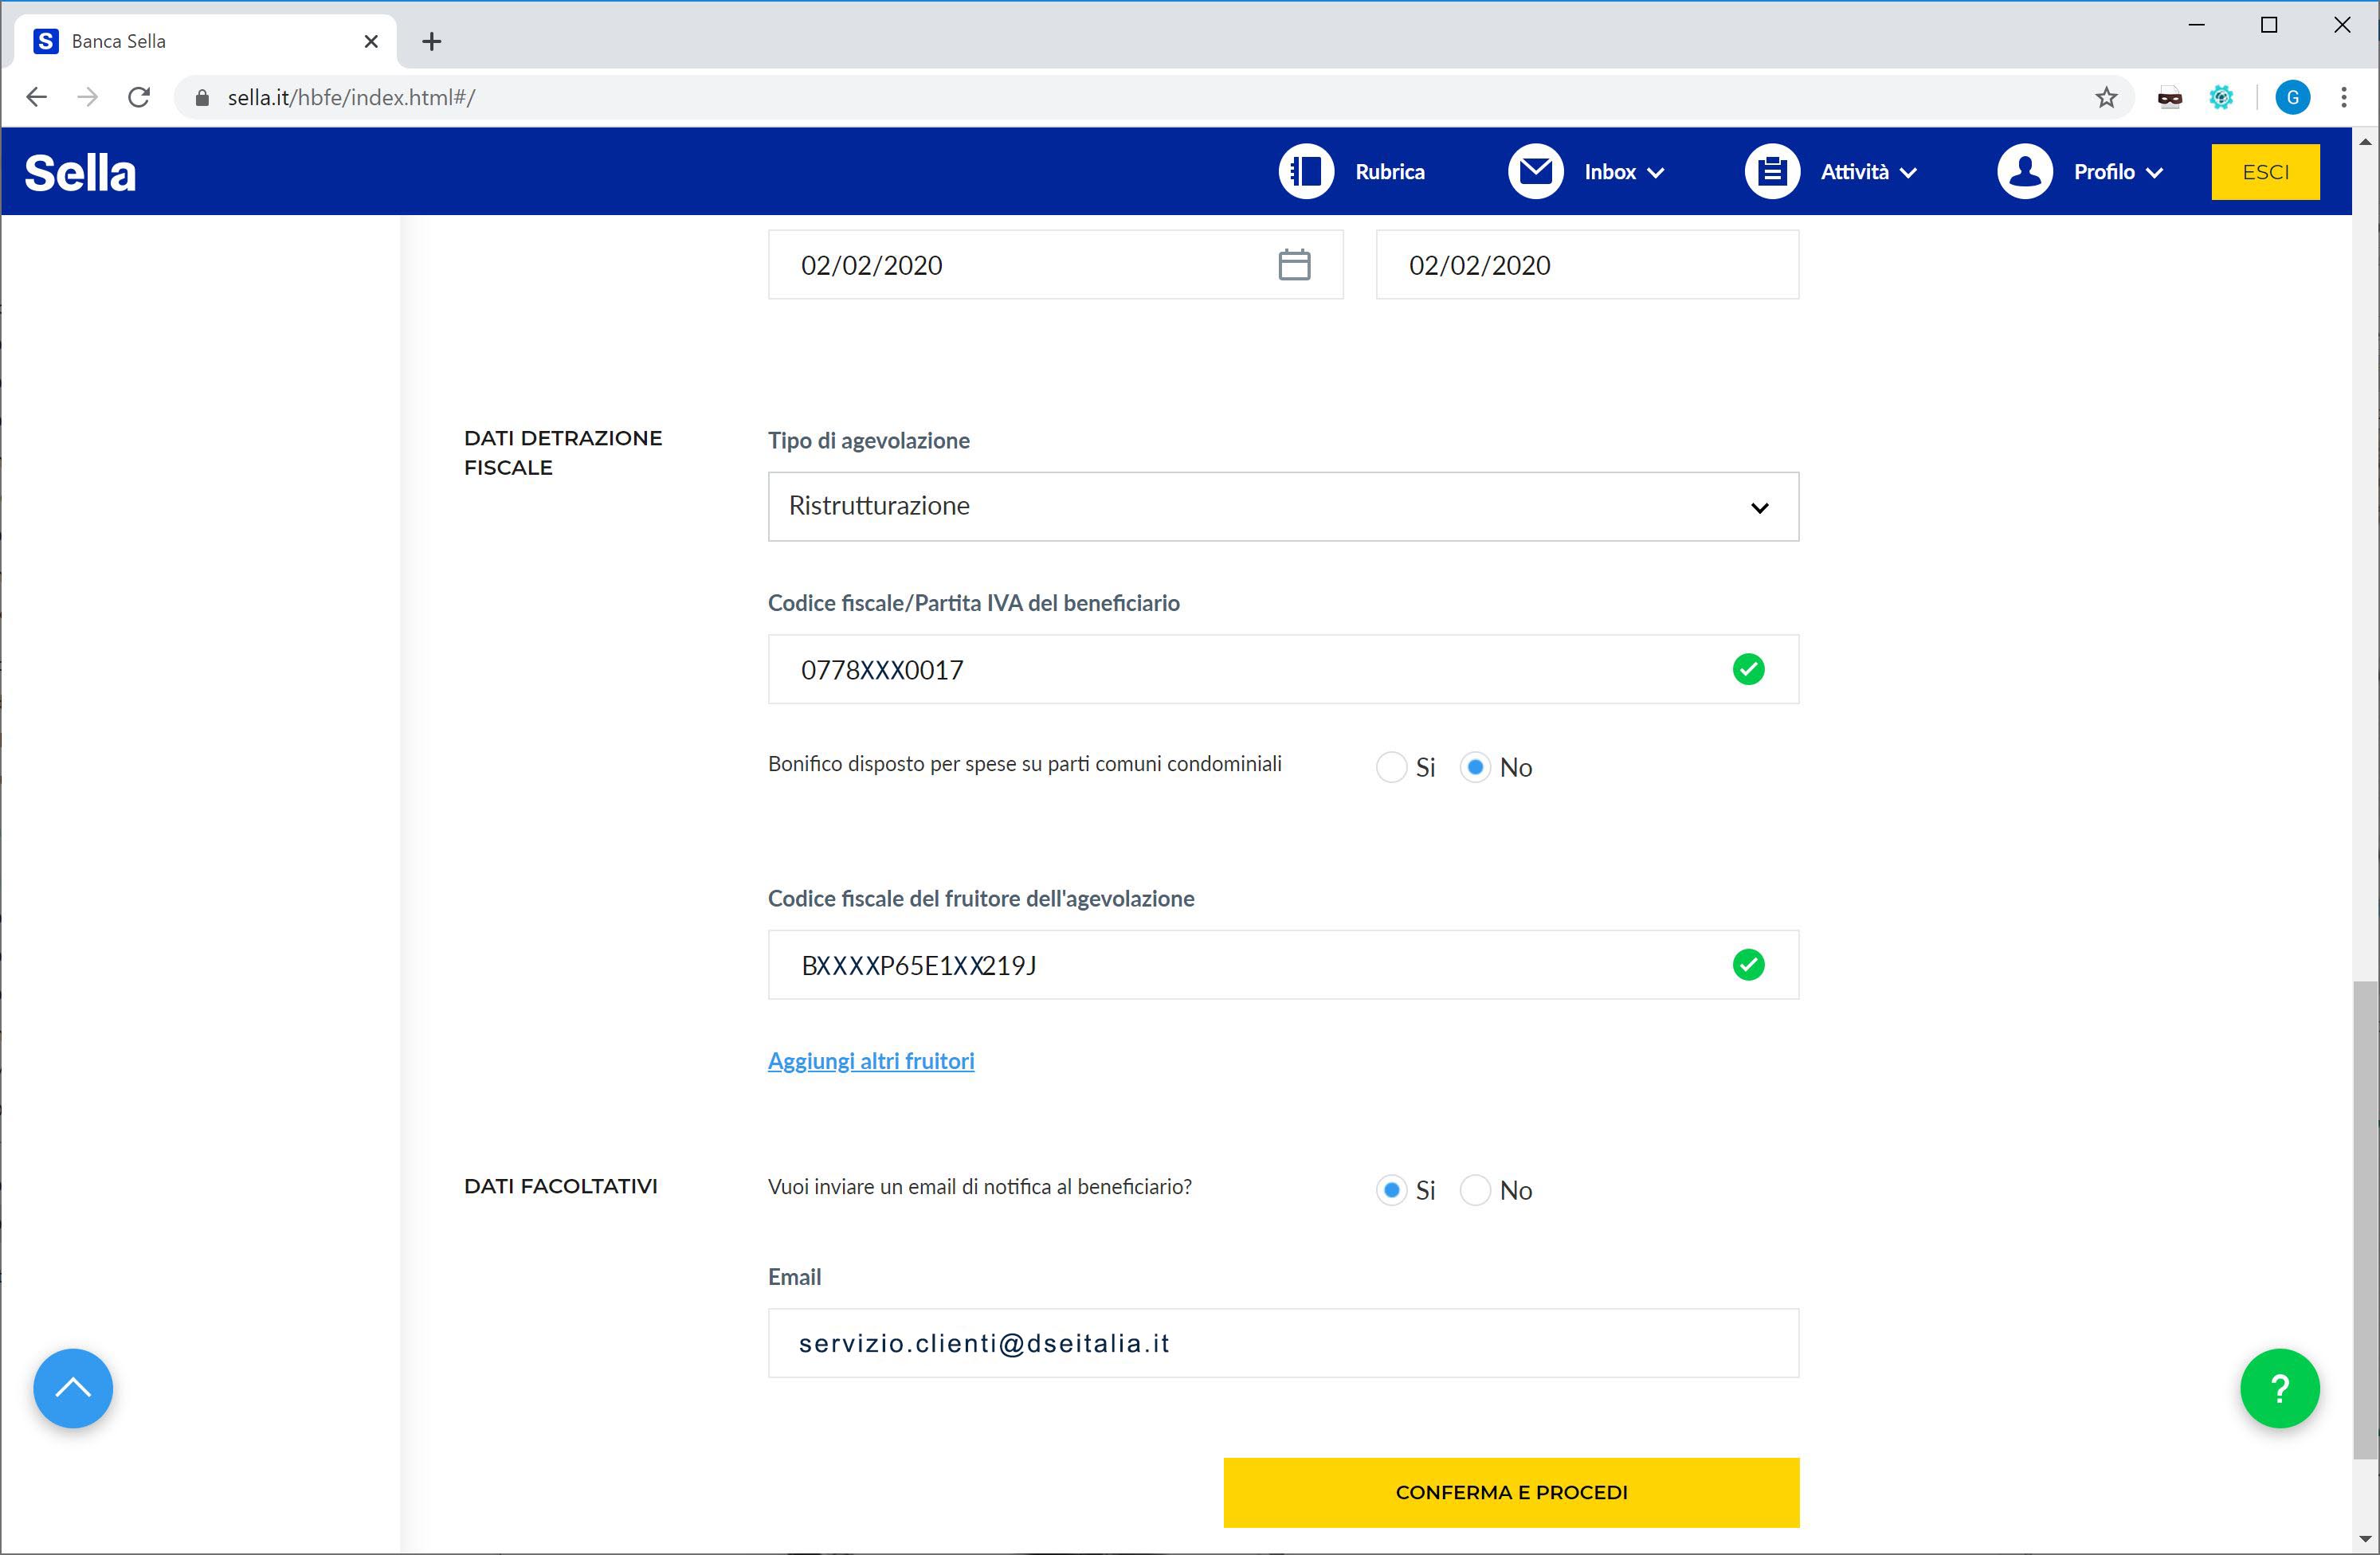Select No for email di notifica
Image resolution: width=2380 pixels, height=1555 pixels.
point(1475,1190)
